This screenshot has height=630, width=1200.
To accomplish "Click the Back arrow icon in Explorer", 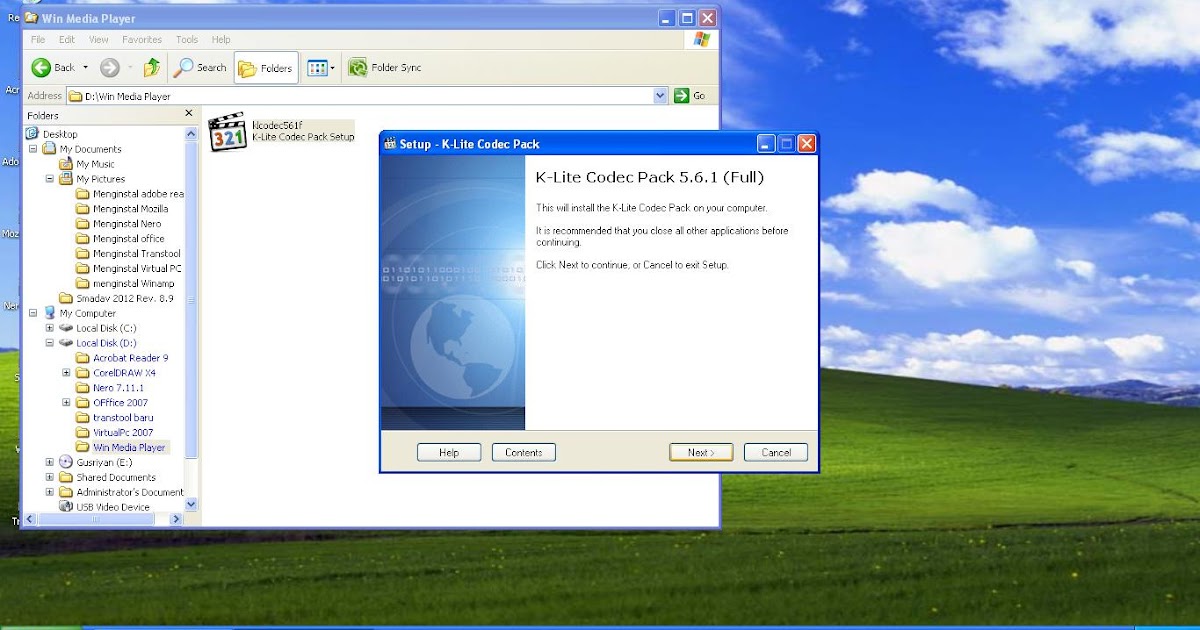I will [x=41, y=68].
